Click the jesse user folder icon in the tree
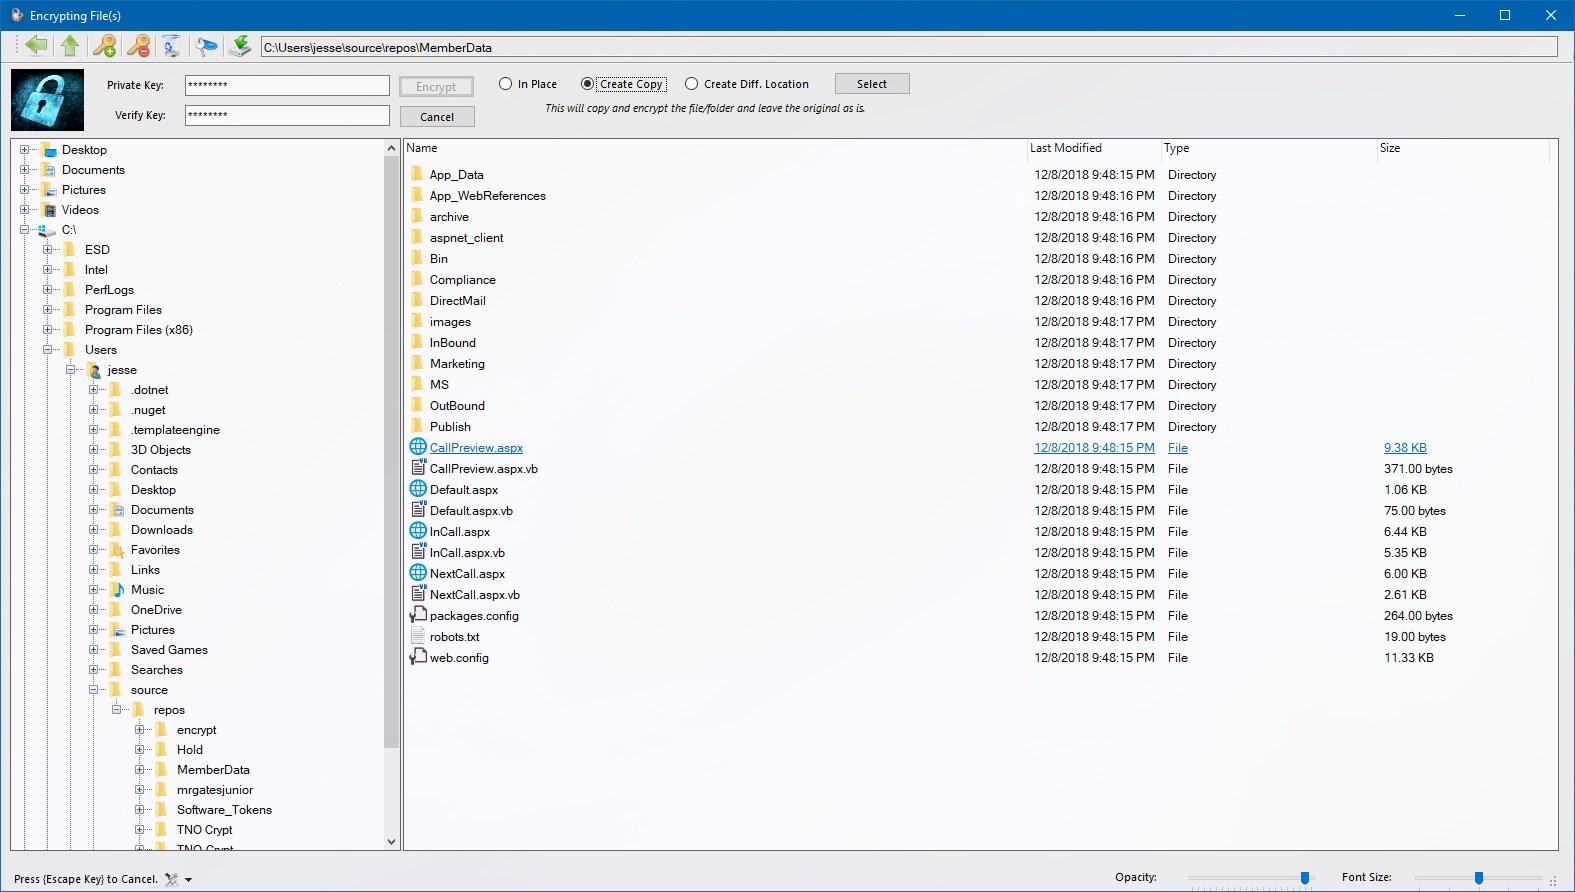 pos(94,370)
